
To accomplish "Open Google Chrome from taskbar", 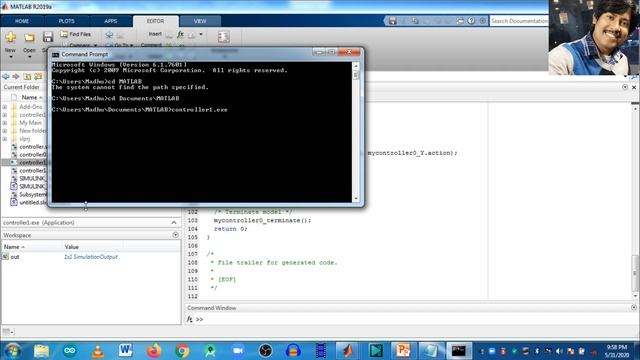I will click(x=182, y=351).
